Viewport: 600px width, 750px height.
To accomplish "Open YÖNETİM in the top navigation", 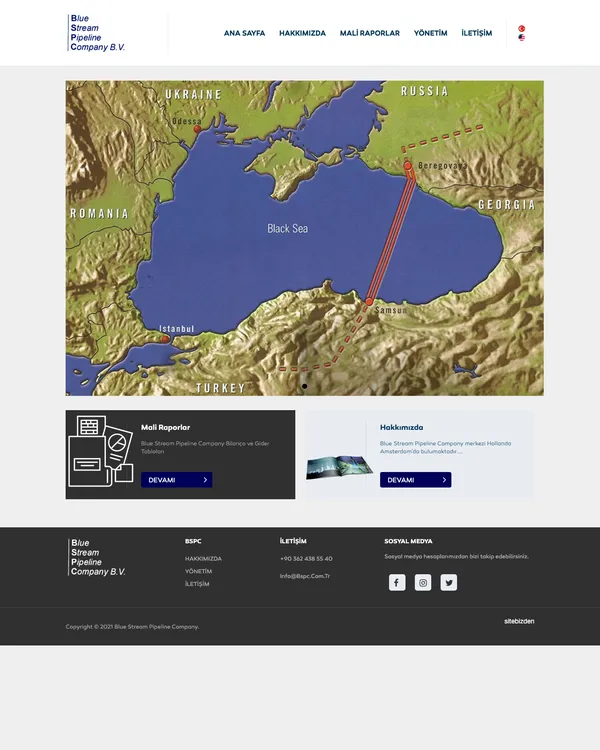I will pos(431,33).
